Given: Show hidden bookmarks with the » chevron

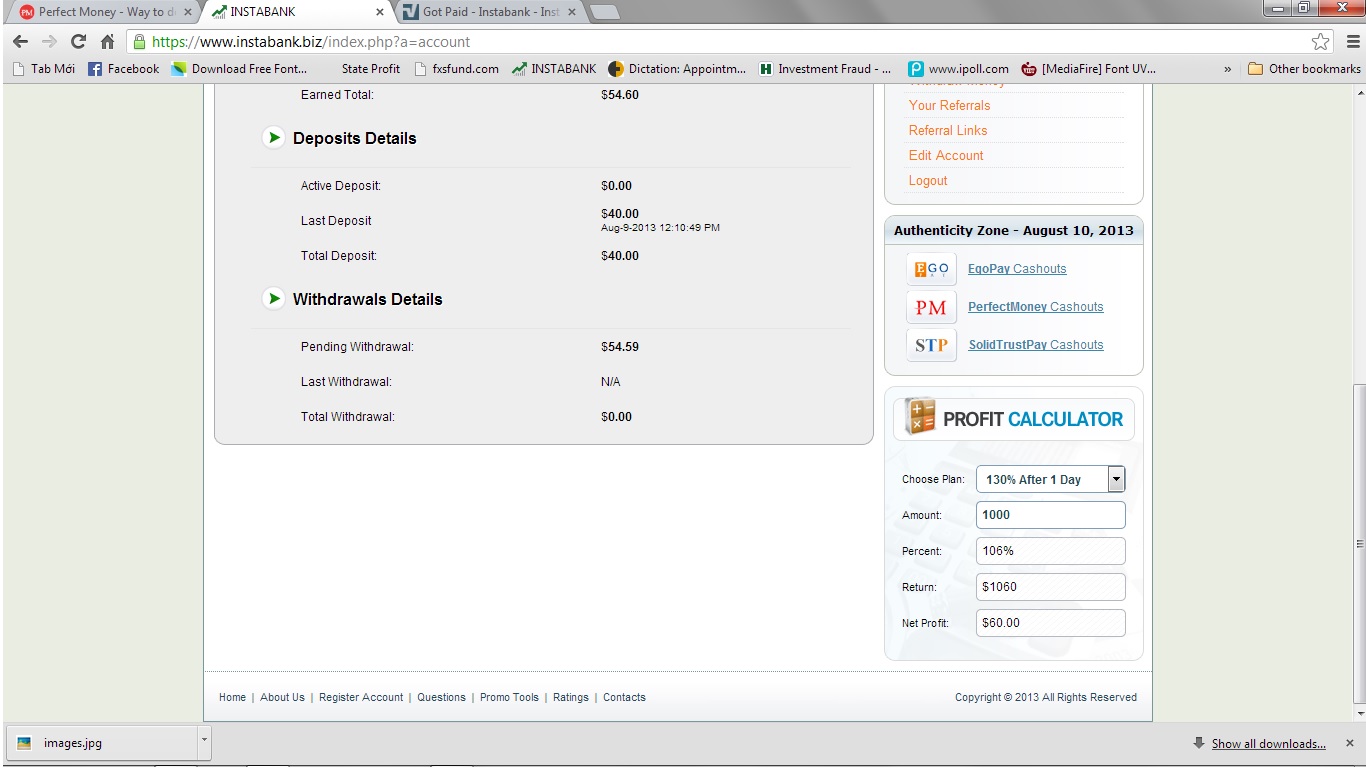Looking at the screenshot, I should click(x=1228, y=69).
